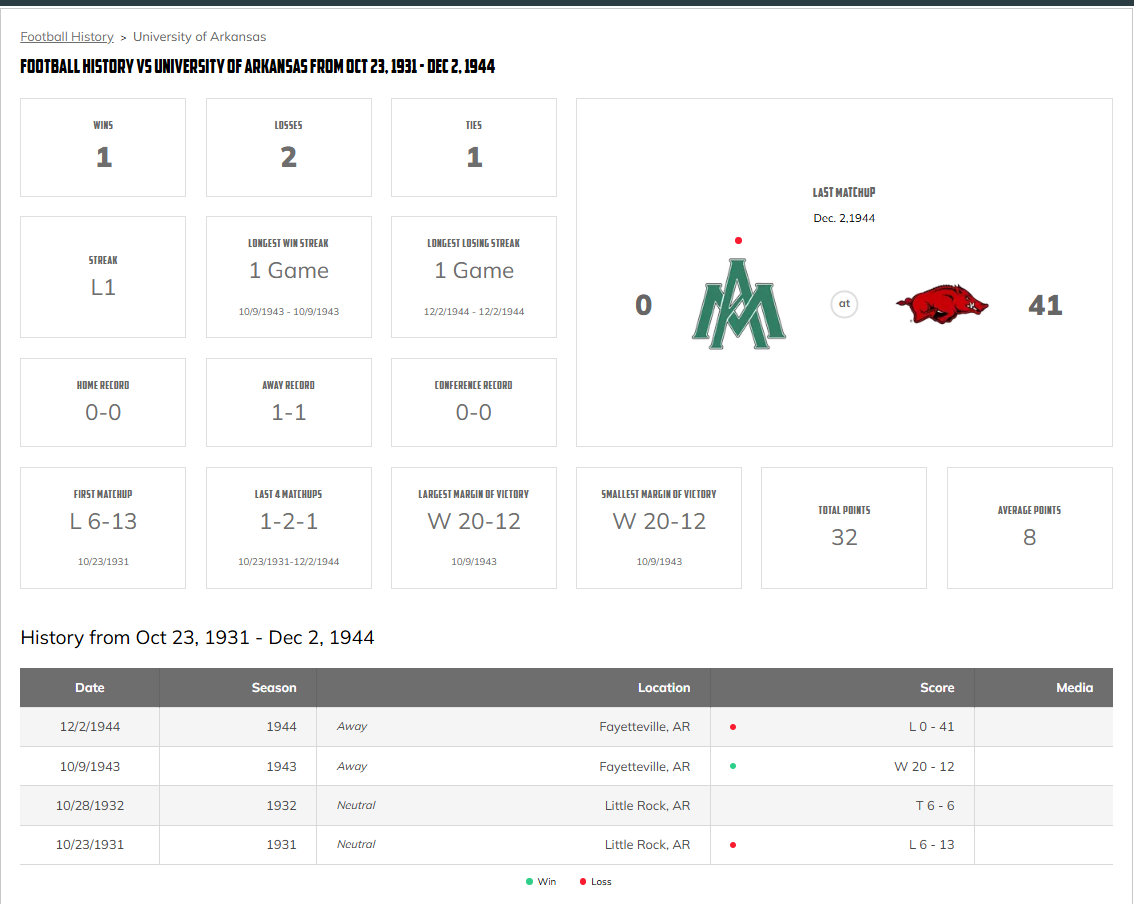Viewport: 1134px width, 904px height.
Task: Click the score T 6 - 6
Action: coord(935,806)
